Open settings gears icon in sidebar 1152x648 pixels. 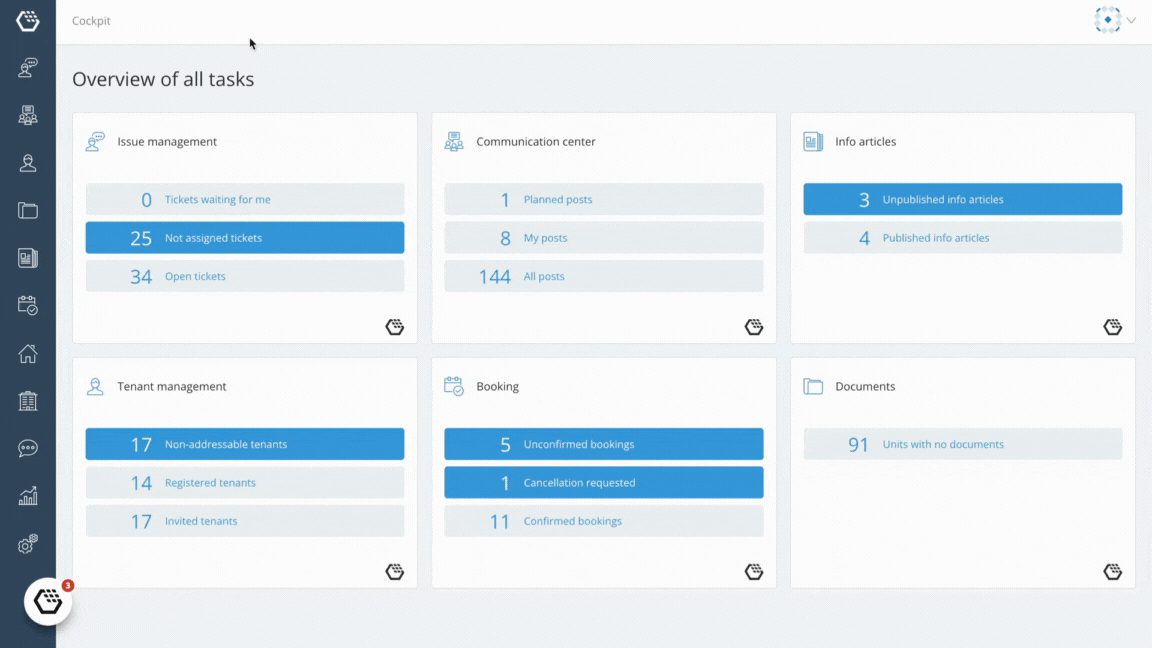click(x=28, y=544)
